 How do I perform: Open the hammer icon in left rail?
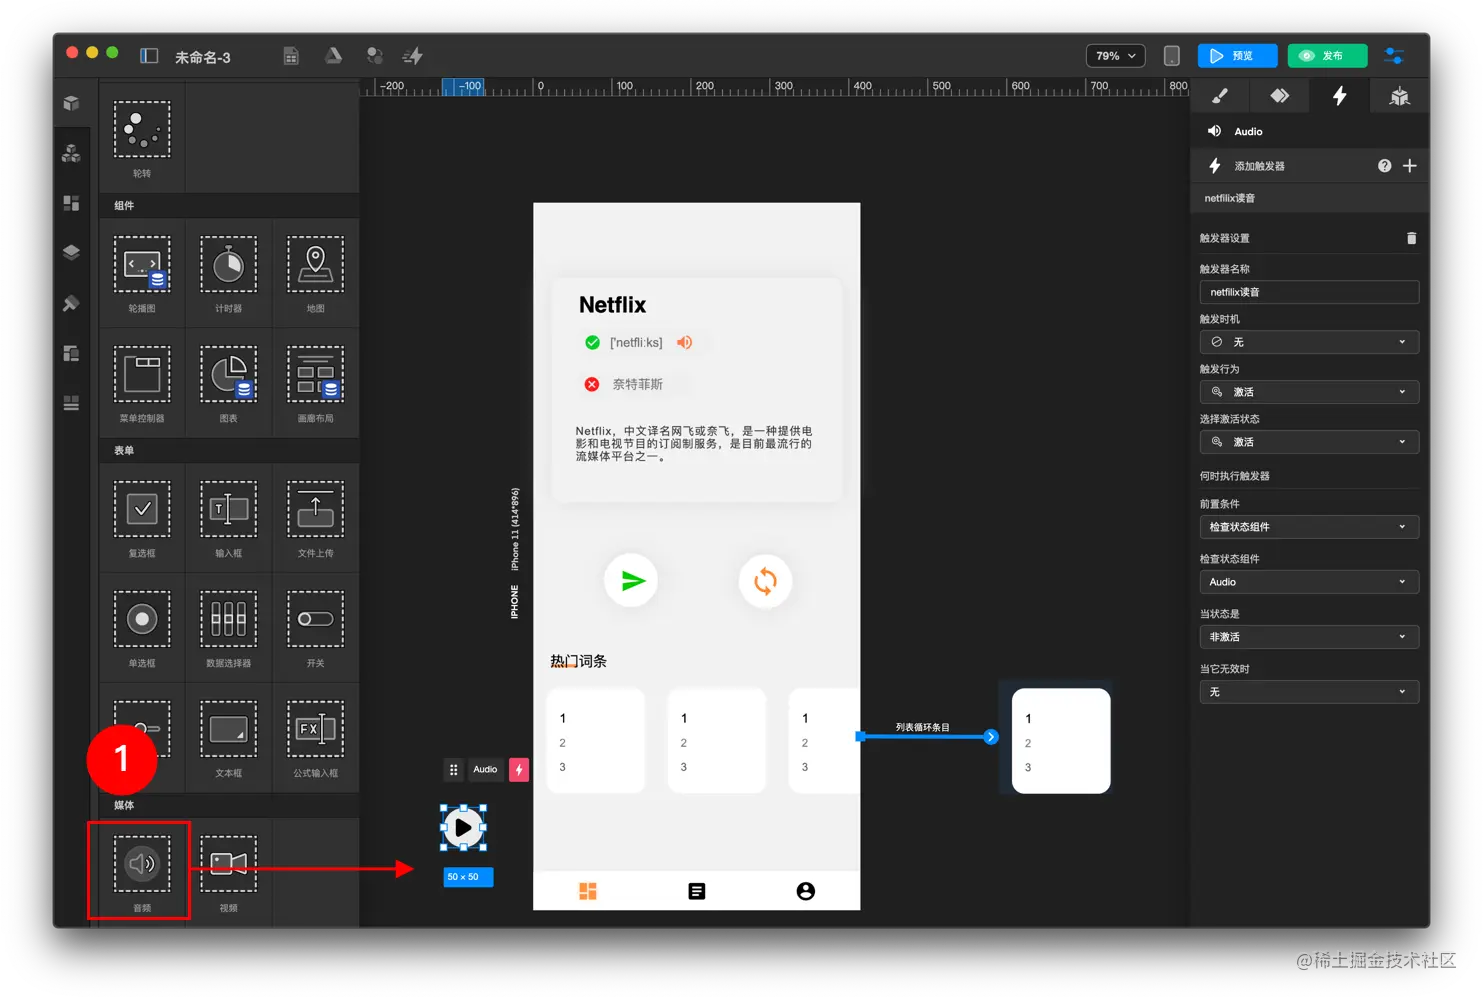[x=71, y=303]
